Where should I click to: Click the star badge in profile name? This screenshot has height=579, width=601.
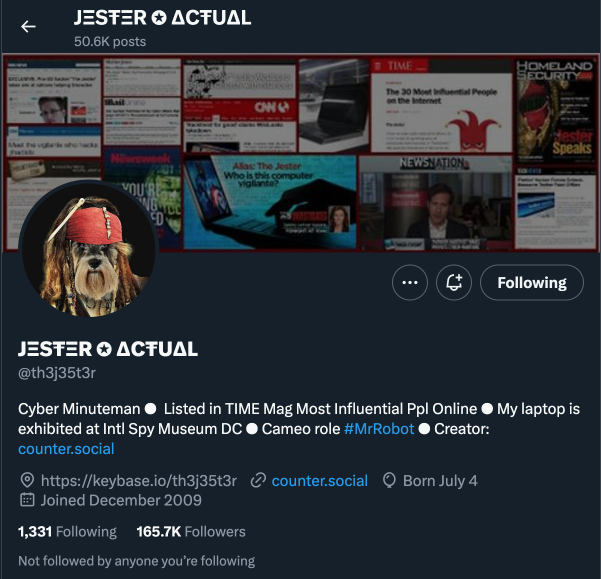[104, 349]
